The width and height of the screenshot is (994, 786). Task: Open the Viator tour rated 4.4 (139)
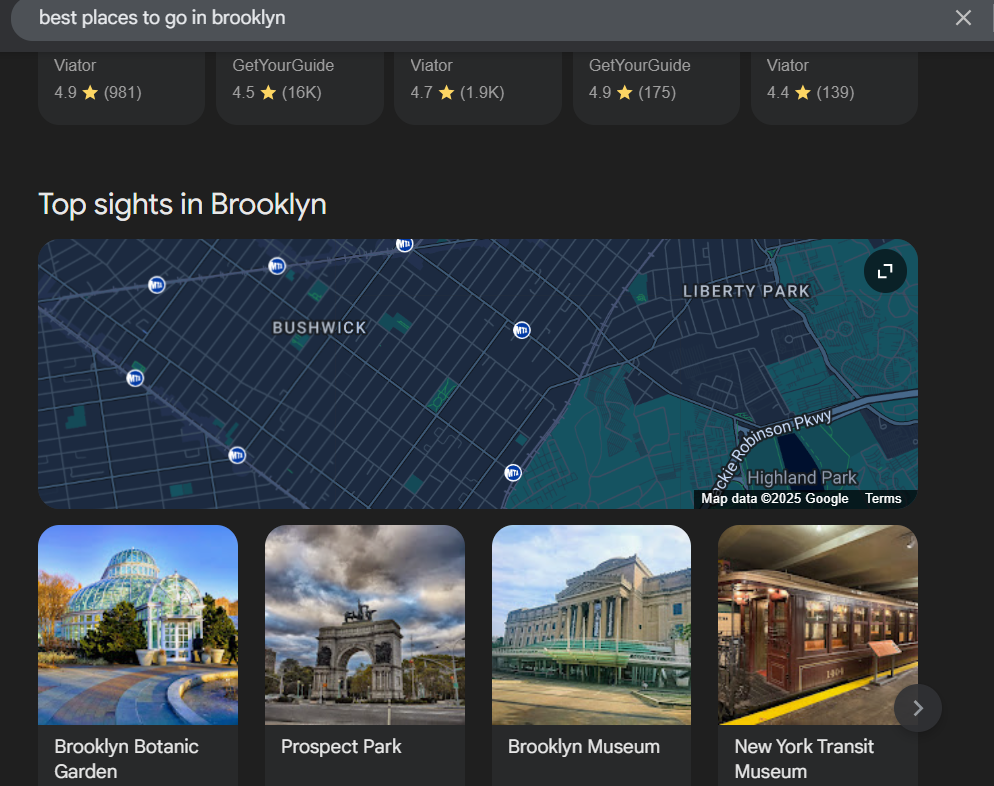pyautogui.click(x=834, y=88)
